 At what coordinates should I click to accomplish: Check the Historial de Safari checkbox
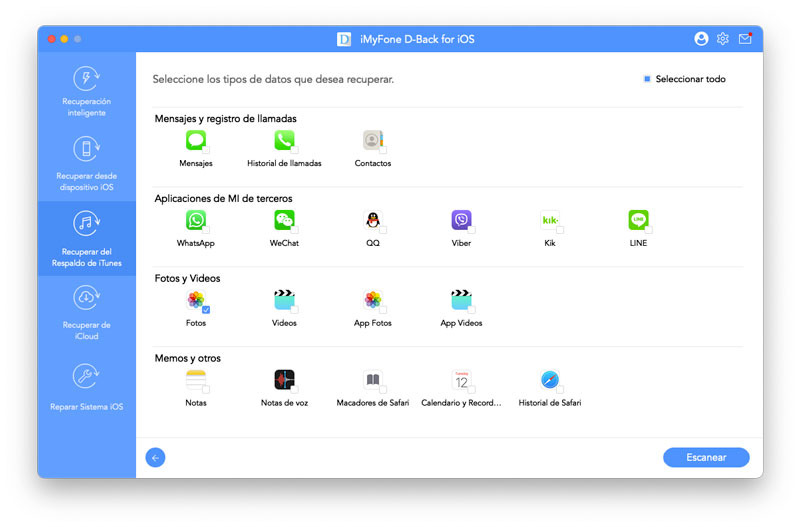pyautogui.click(x=560, y=390)
